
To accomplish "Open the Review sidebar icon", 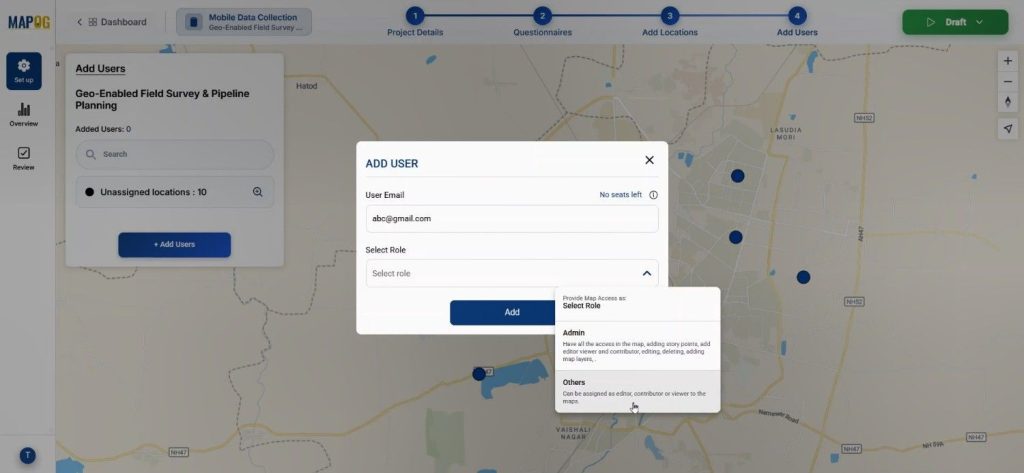I will coord(23,158).
